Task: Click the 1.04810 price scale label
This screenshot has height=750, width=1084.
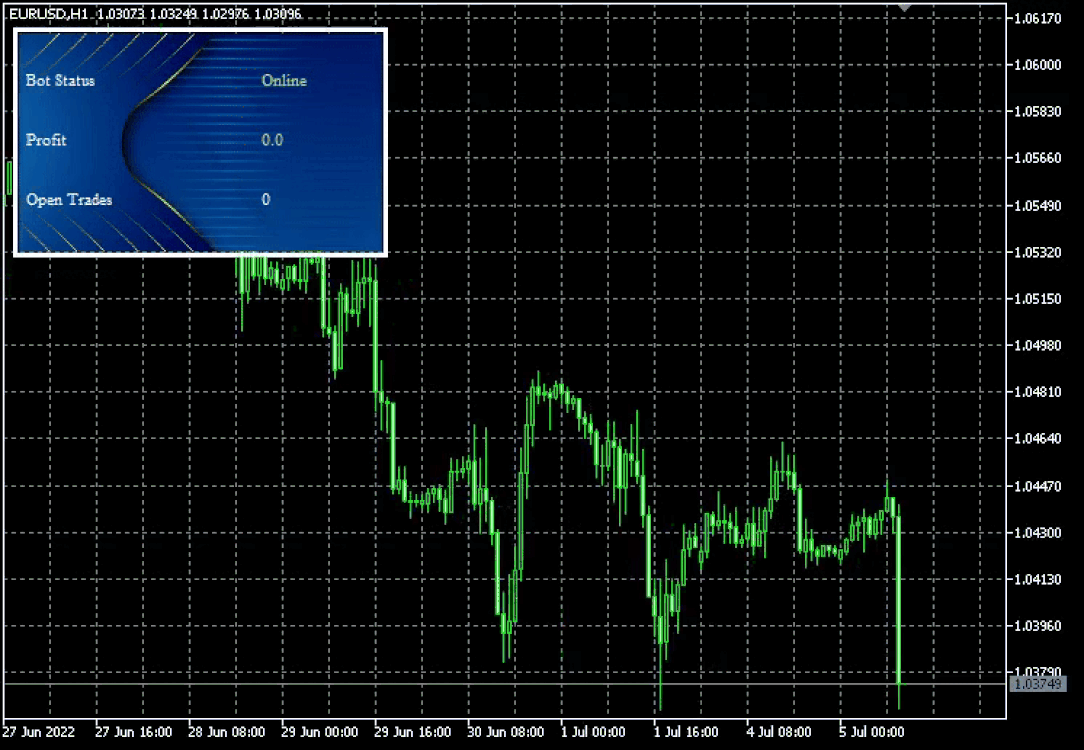Action: 1037,392
